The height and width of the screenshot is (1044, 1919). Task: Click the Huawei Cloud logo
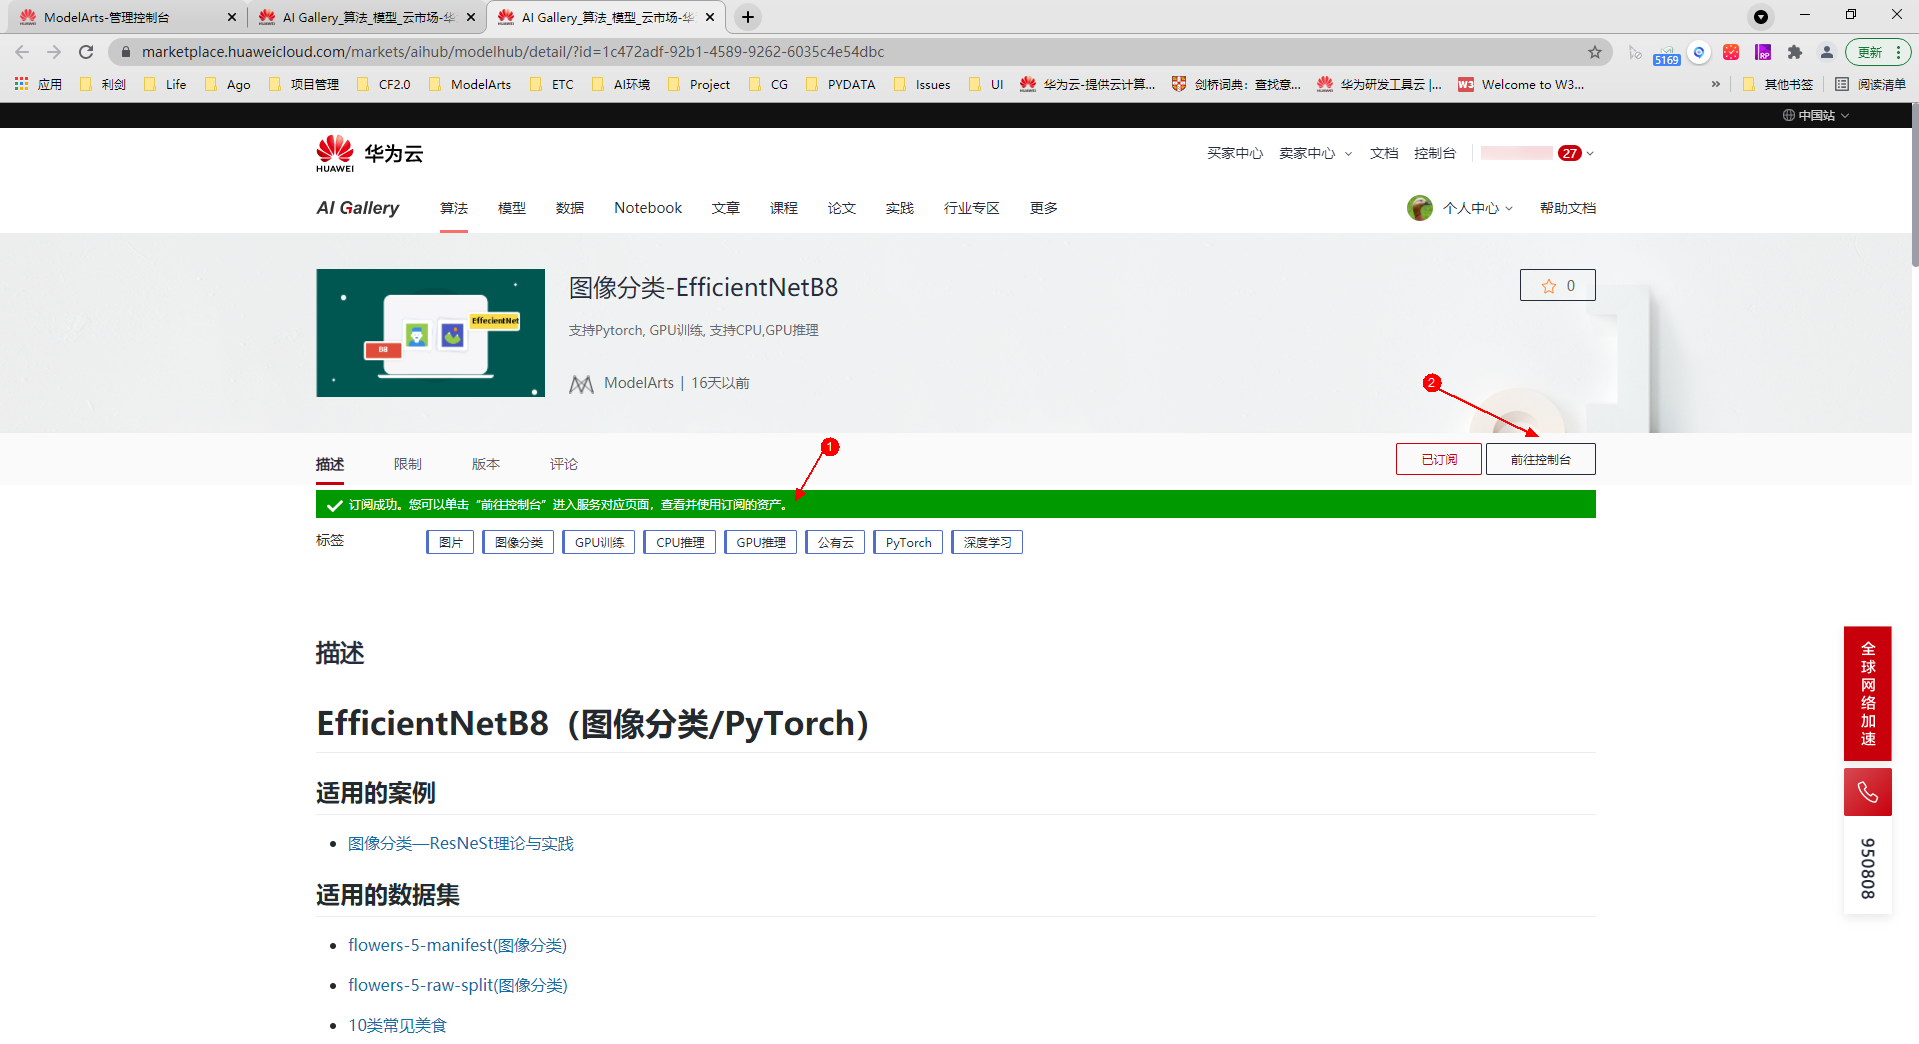(370, 153)
